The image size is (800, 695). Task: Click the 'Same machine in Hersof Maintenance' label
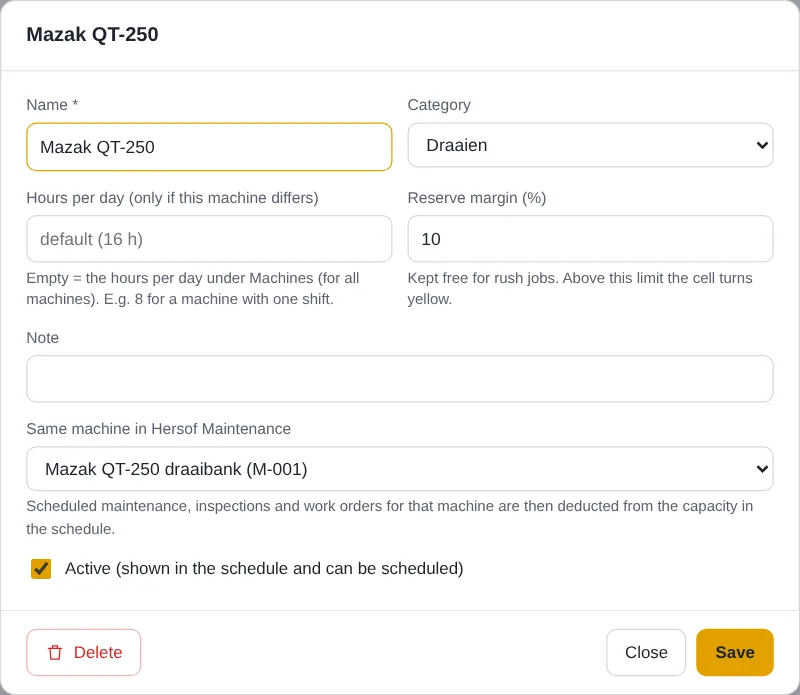tap(159, 429)
